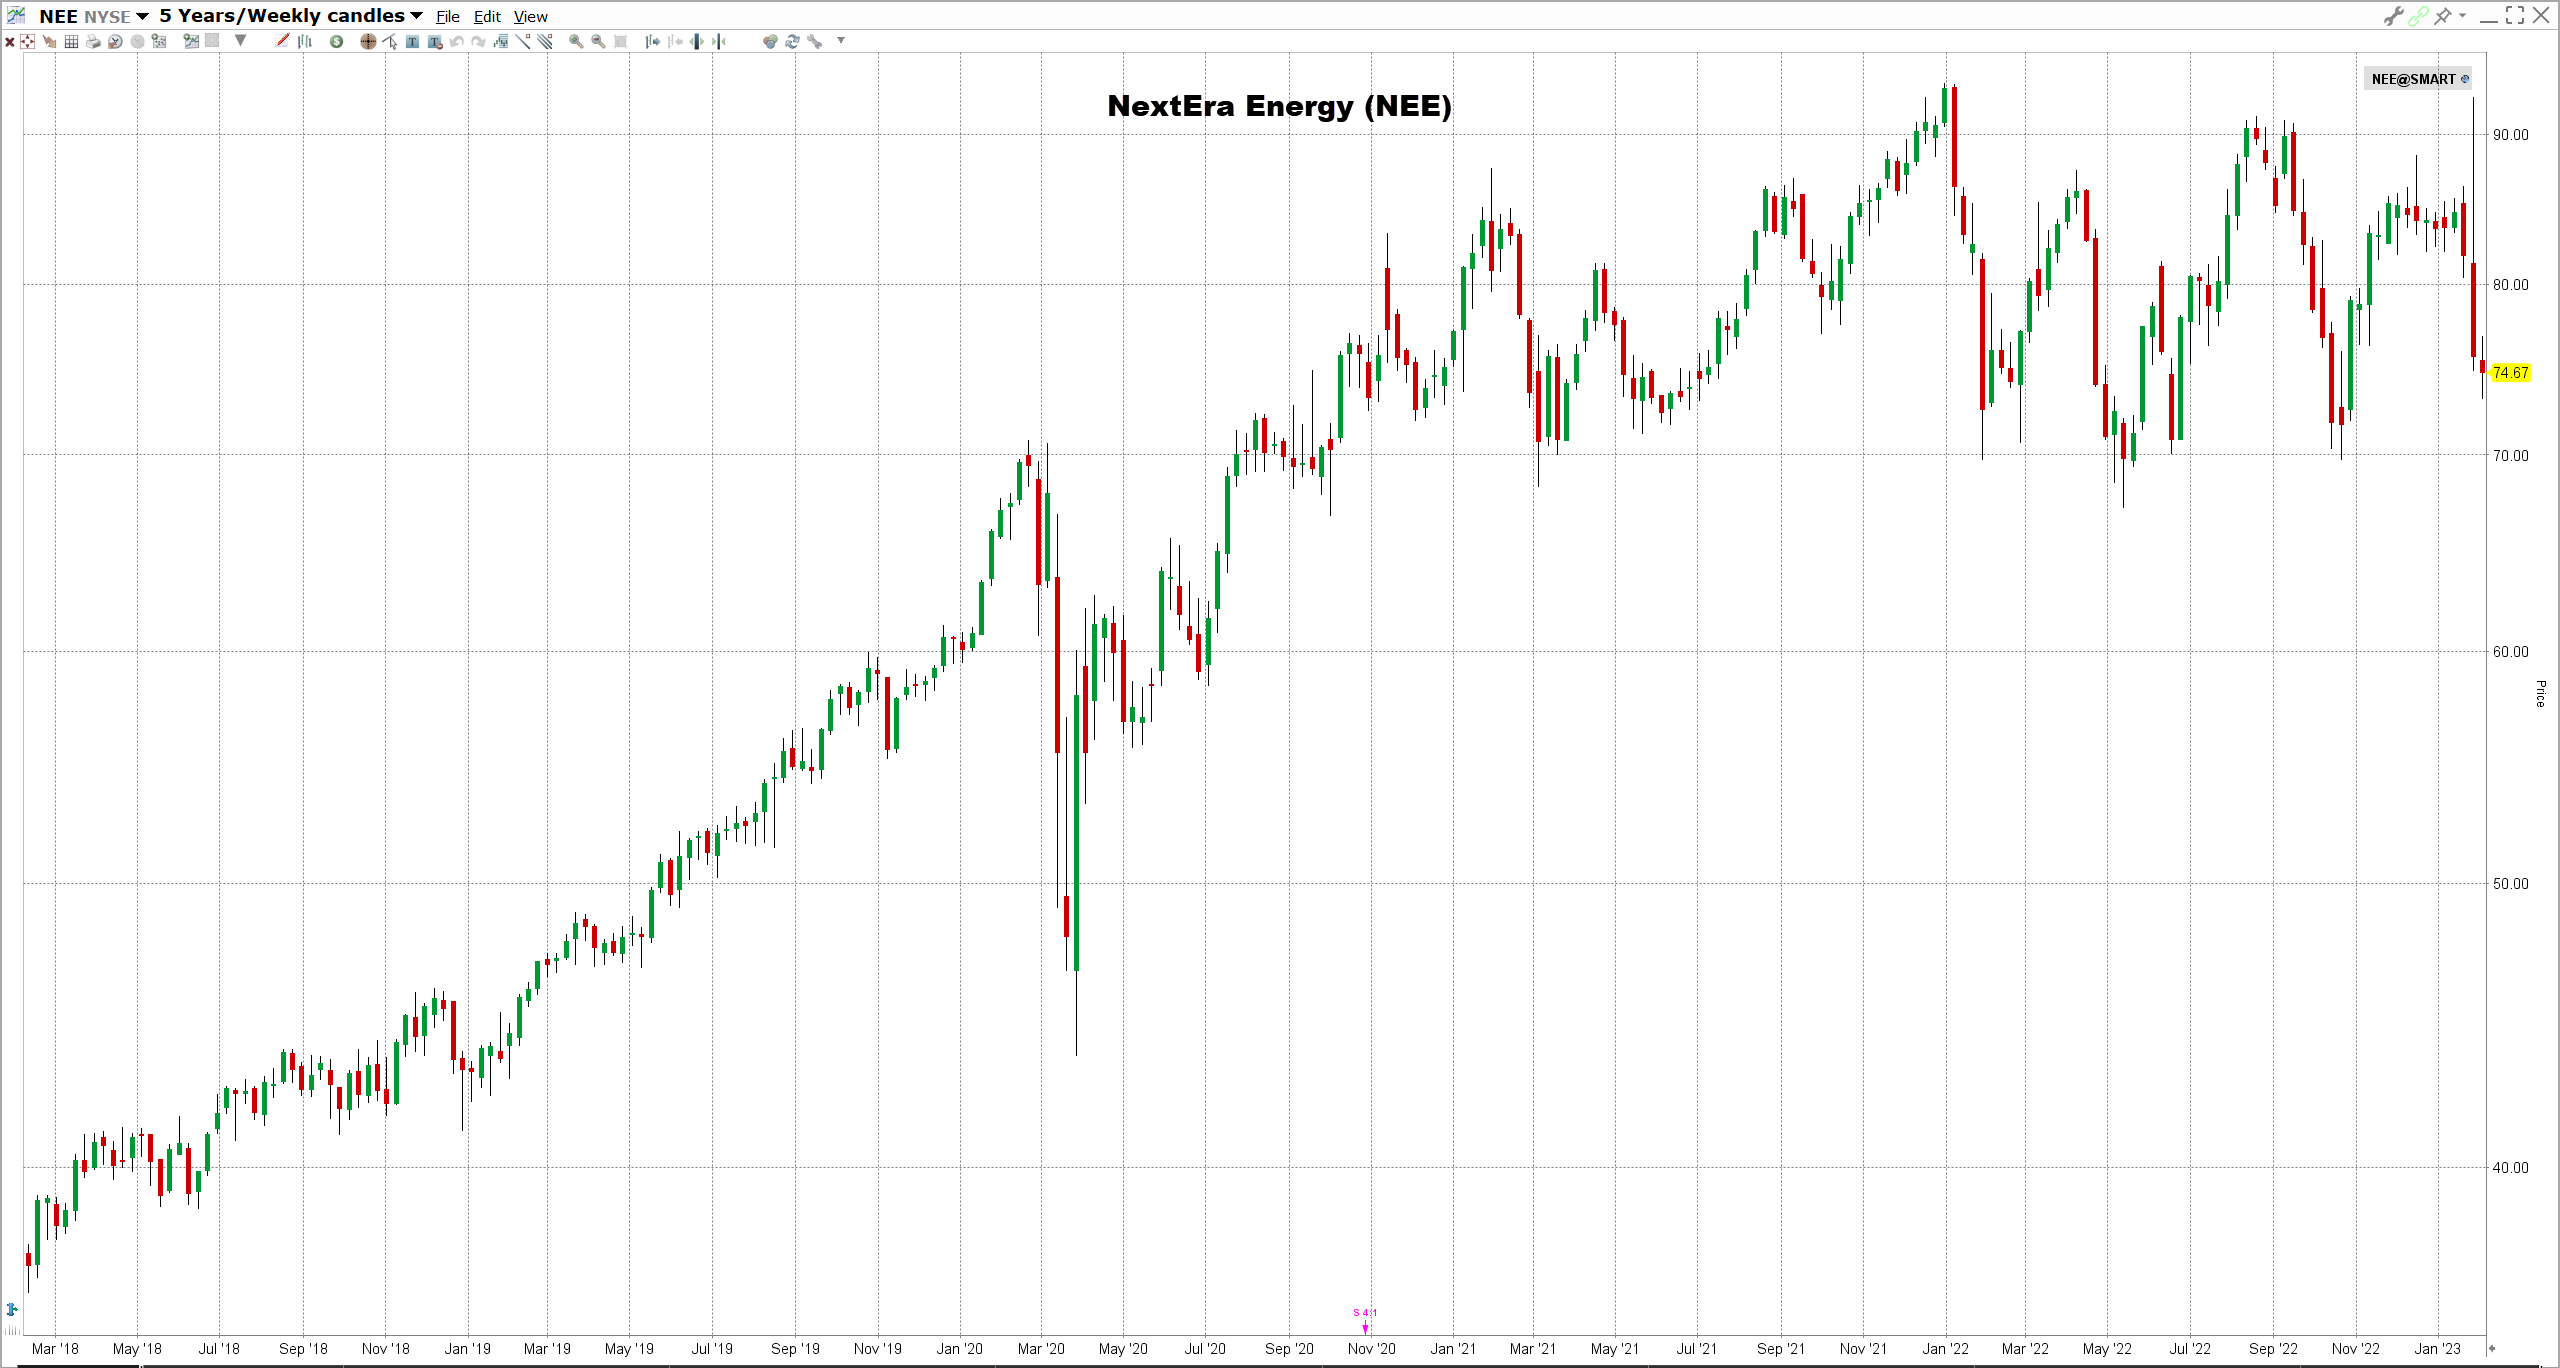
Task: Click the green dollar sign icon
Action: [x=336, y=41]
